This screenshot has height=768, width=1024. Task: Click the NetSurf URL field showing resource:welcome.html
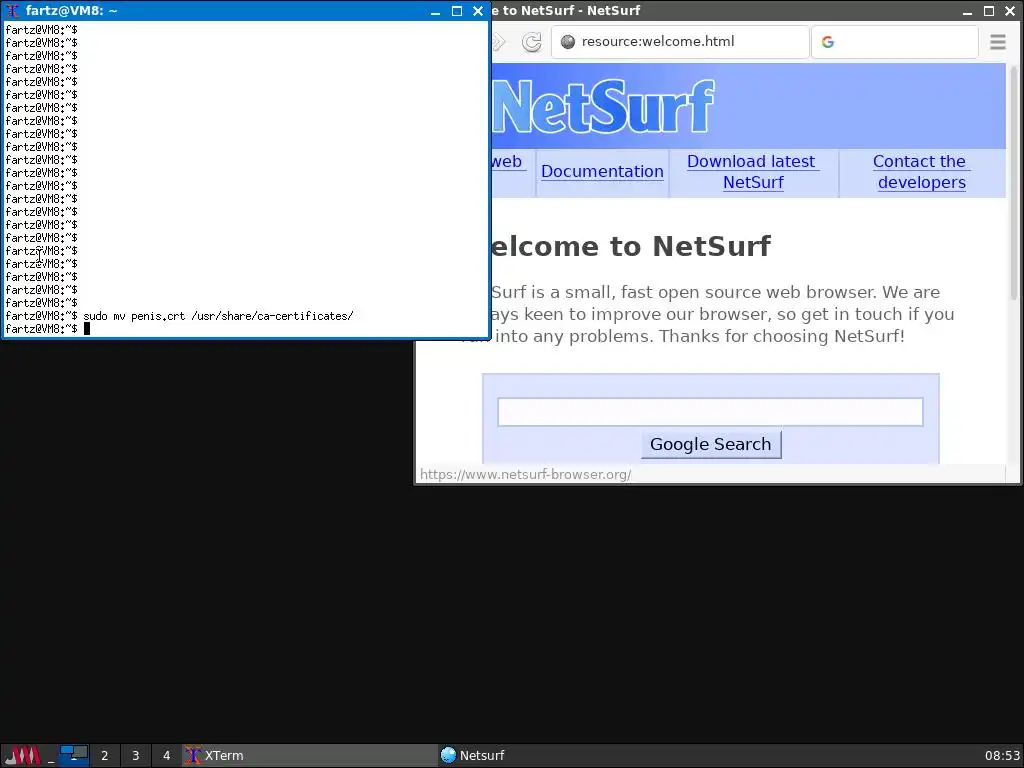point(680,42)
